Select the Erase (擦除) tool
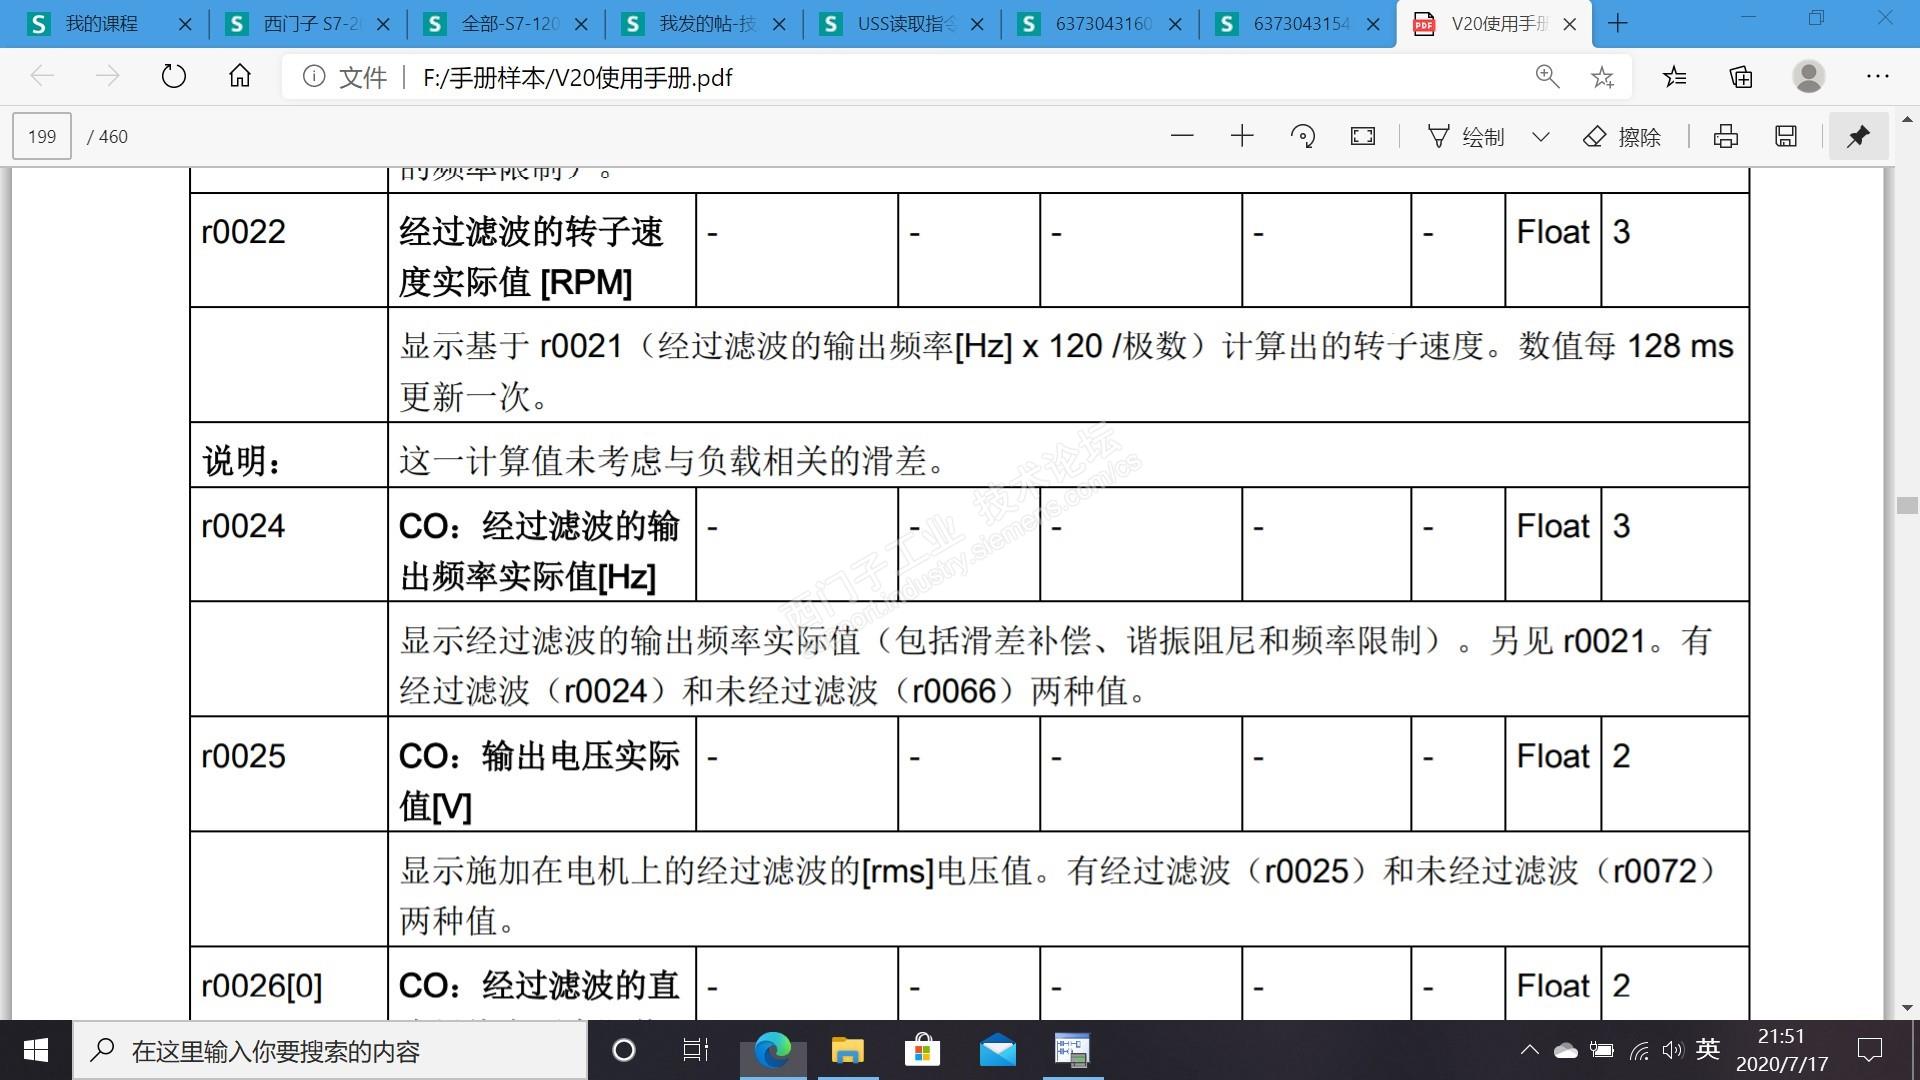The height and width of the screenshot is (1080, 1920). [x=1622, y=136]
